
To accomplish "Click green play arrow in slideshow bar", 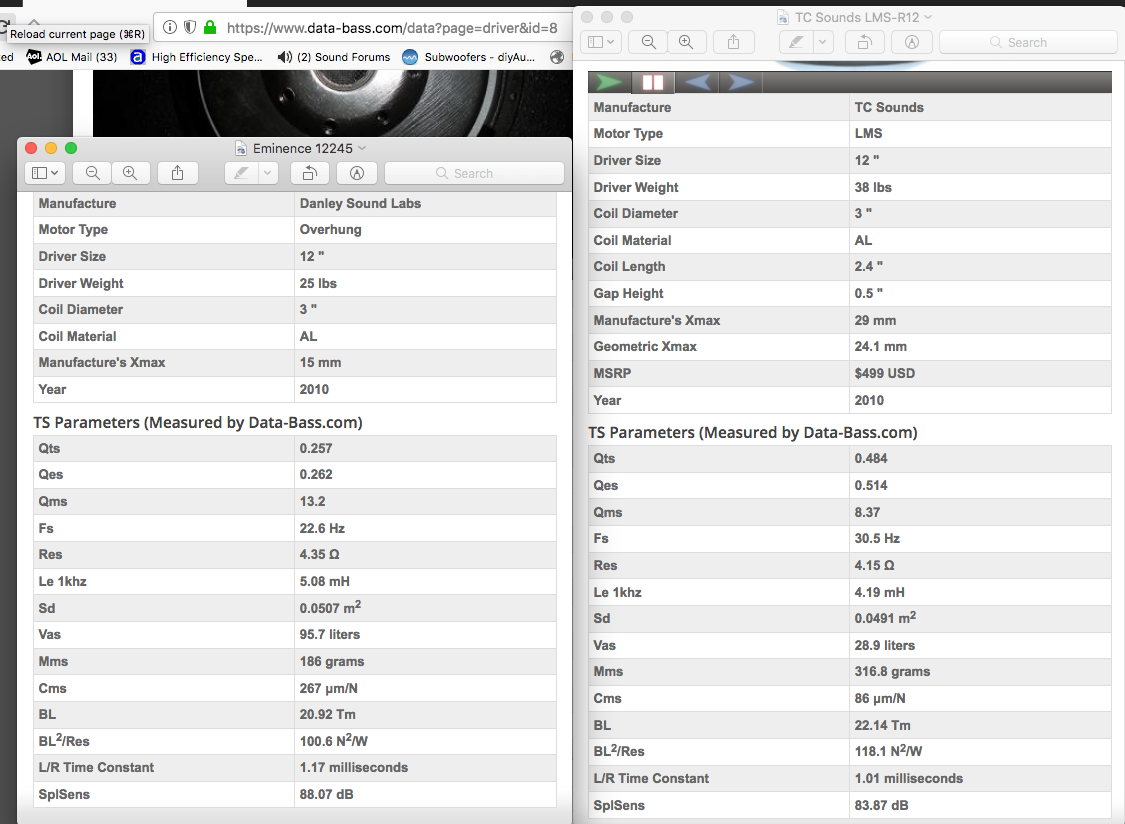I will (x=609, y=82).
